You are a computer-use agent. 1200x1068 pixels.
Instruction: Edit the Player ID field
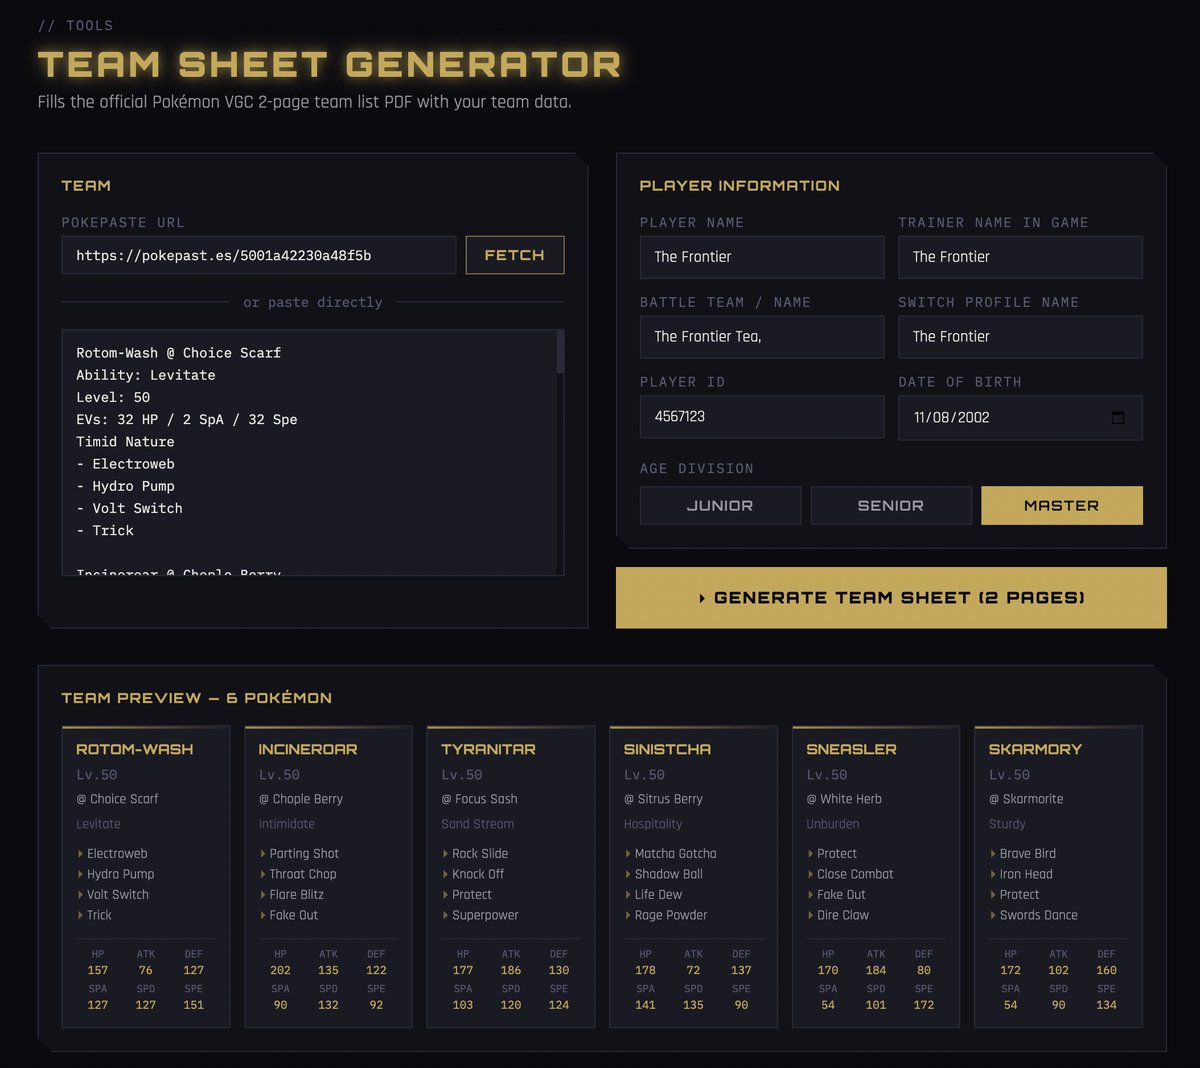pos(762,417)
